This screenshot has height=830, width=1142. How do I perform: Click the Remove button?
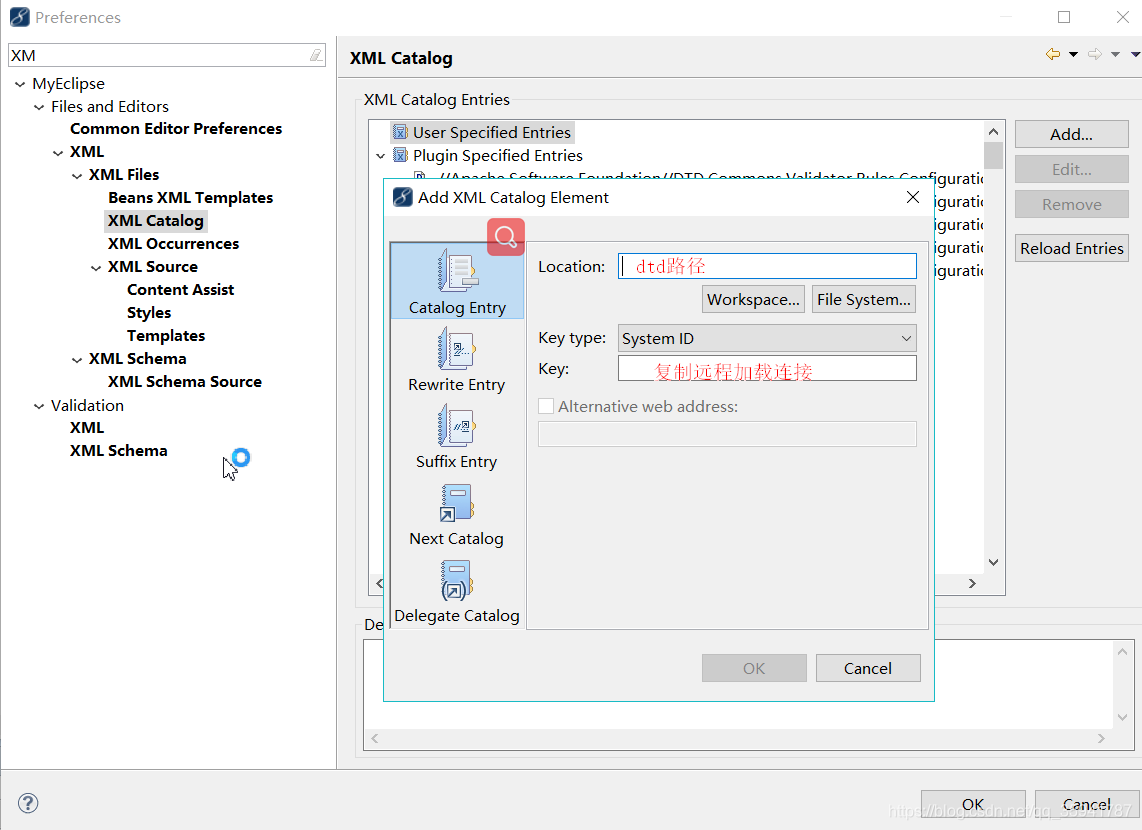pyautogui.click(x=1071, y=205)
